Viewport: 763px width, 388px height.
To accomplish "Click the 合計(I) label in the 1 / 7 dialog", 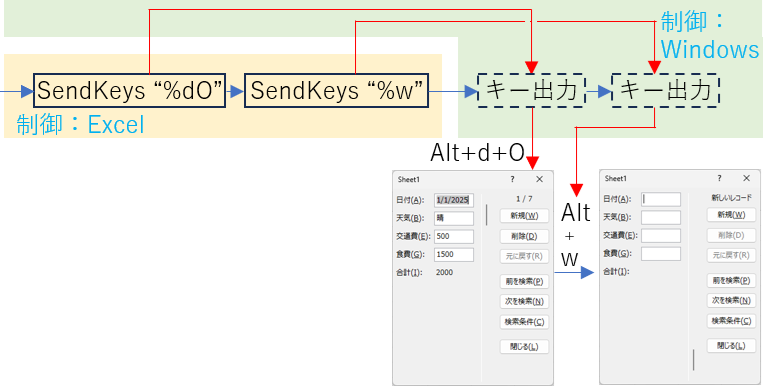I will [x=409, y=273].
